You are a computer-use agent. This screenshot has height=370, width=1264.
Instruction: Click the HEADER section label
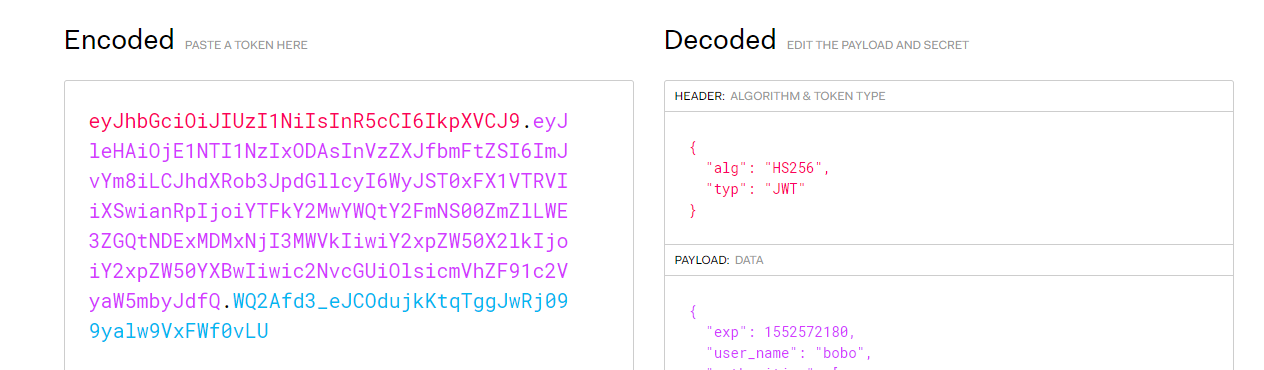click(700, 96)
